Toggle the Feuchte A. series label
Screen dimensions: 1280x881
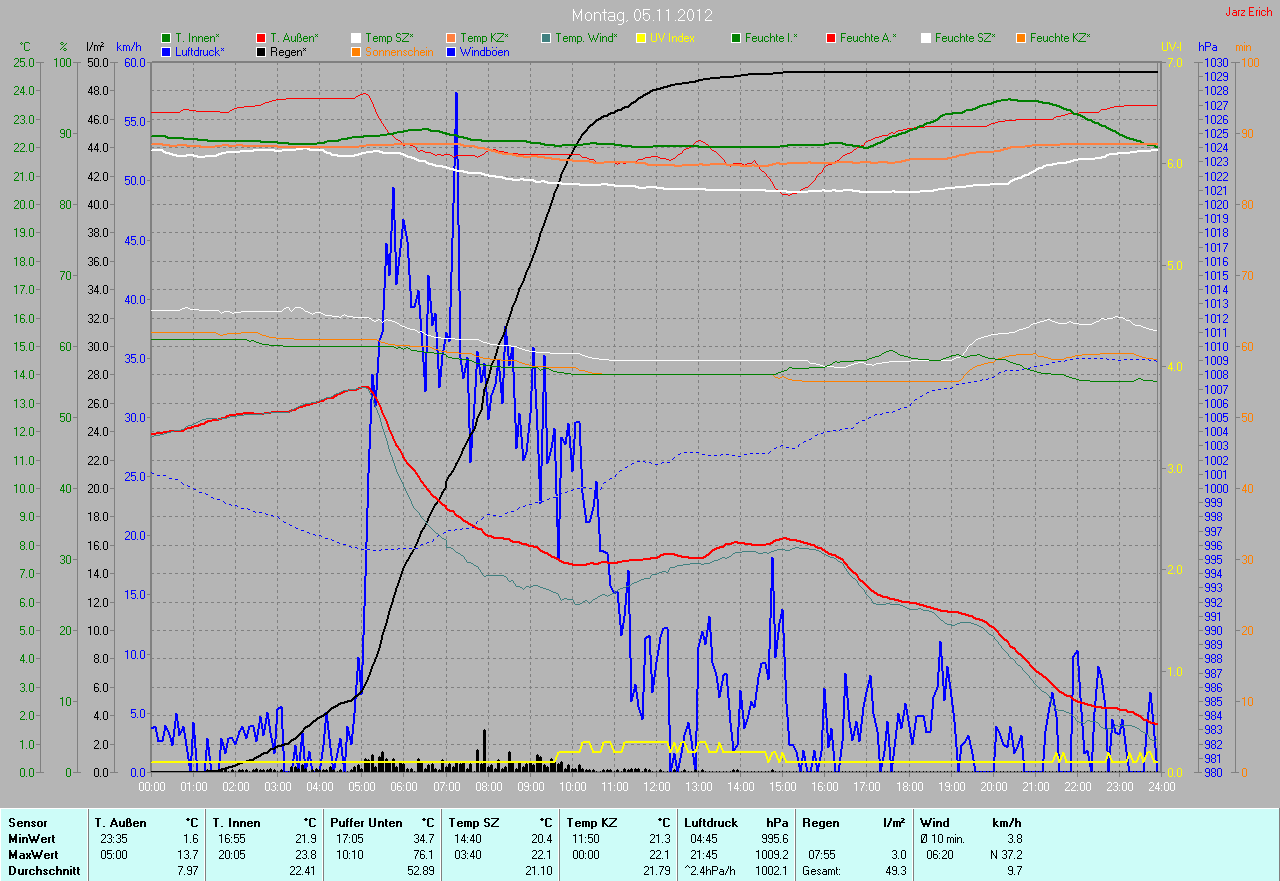click(868, 38)
